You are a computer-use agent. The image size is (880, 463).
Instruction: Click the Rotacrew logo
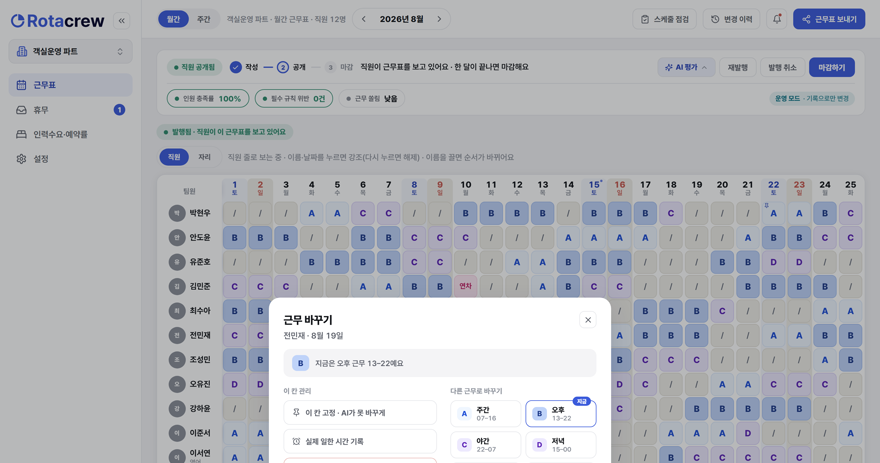click(x=57, y=21)
